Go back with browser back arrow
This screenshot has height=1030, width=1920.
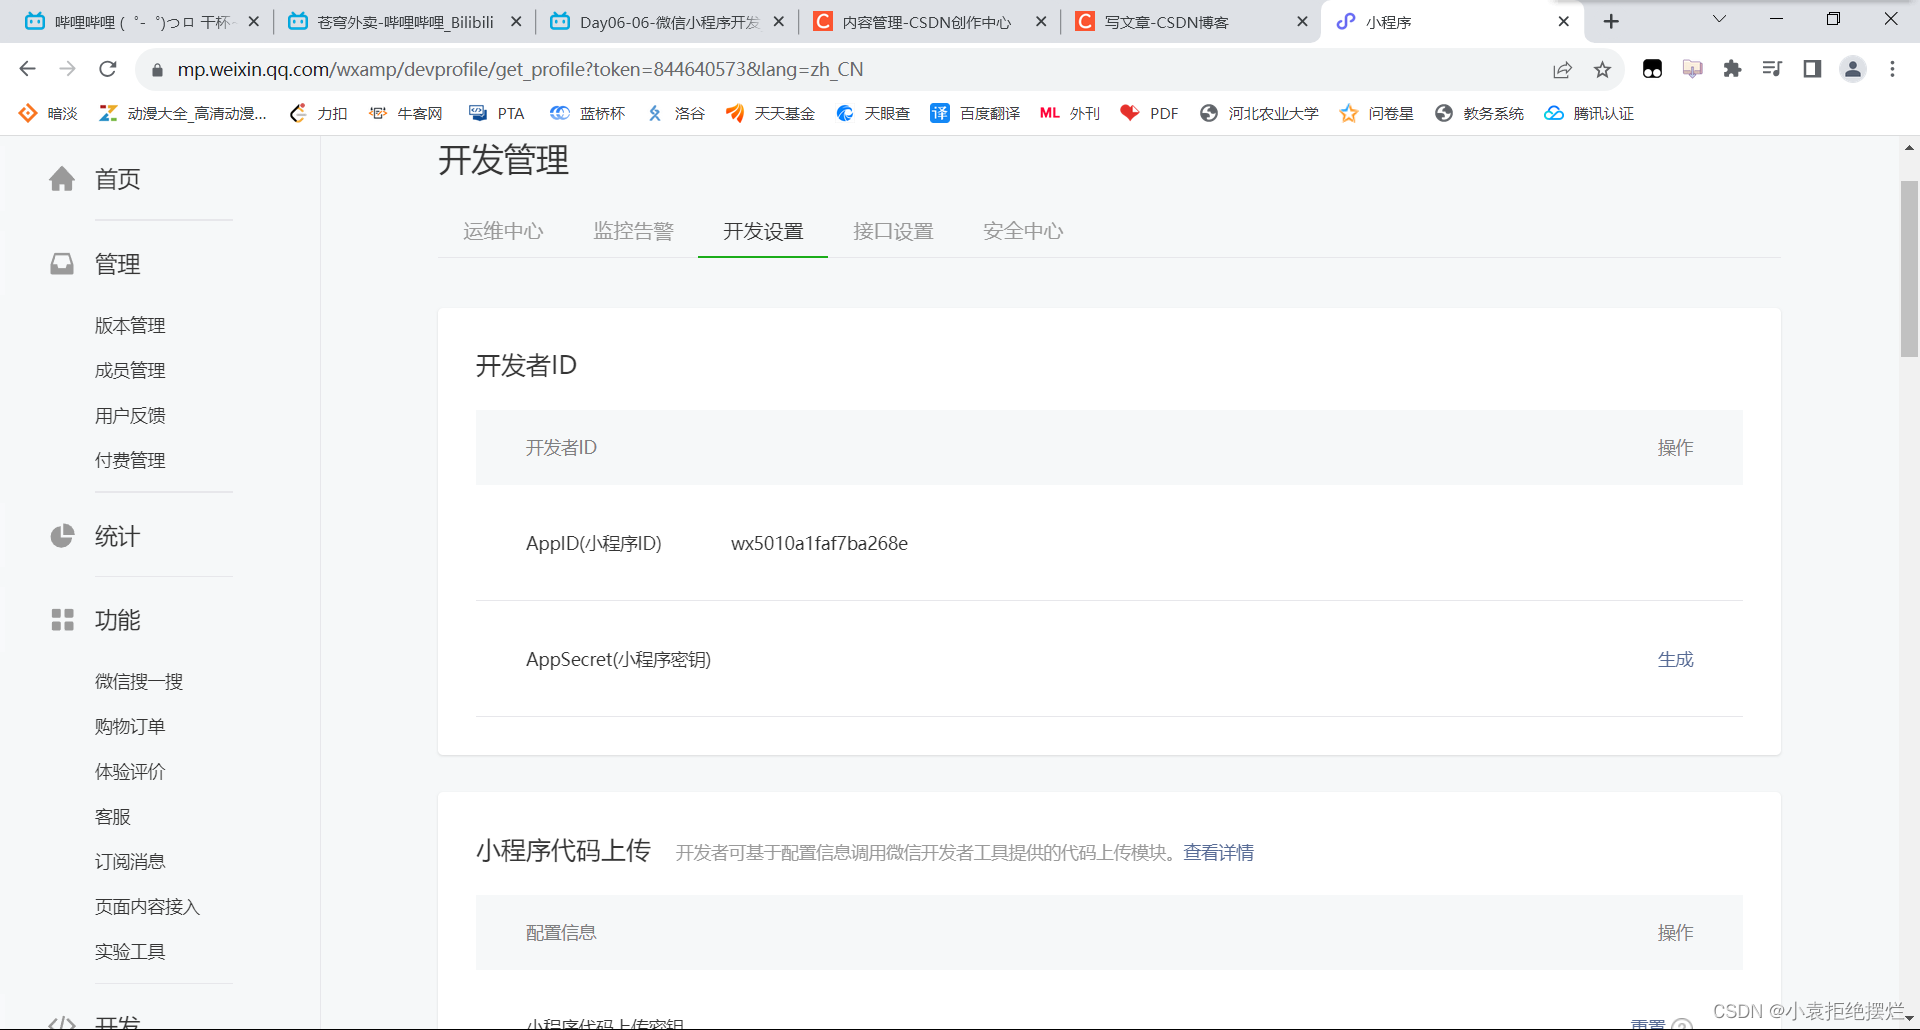tap(28, 69)
